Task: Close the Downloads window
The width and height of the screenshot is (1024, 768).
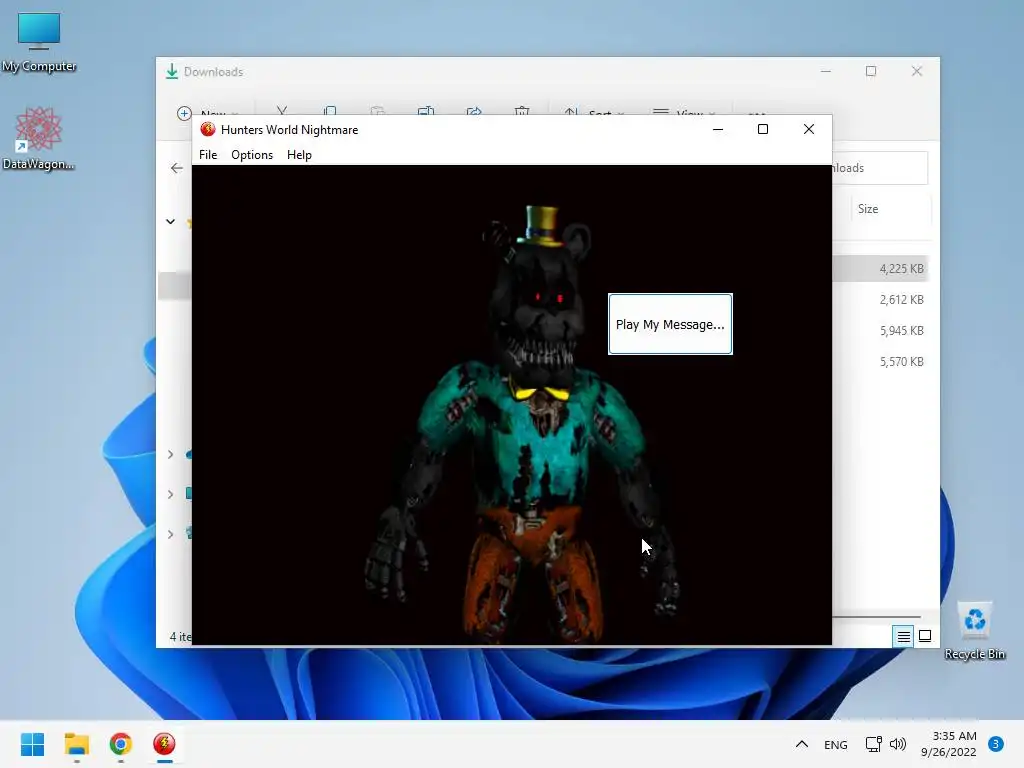Action: (x=917, y=71)
